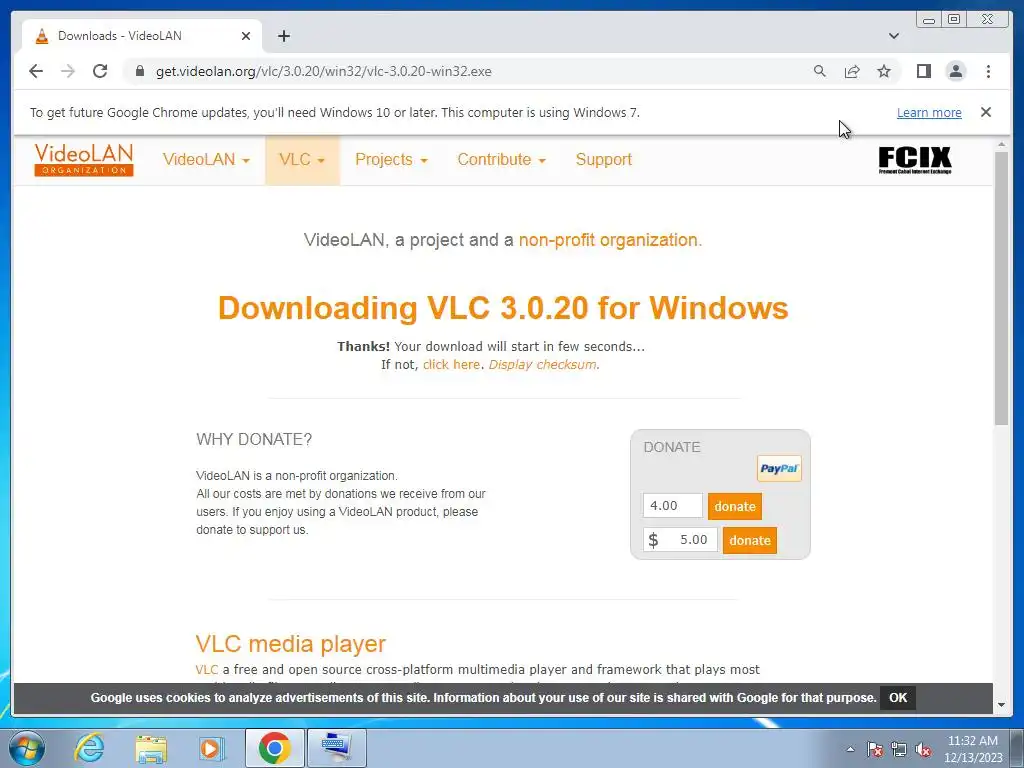The height and width of the screenshot is (768, 1024).
Task: Open the Support page
Action: 603,160
